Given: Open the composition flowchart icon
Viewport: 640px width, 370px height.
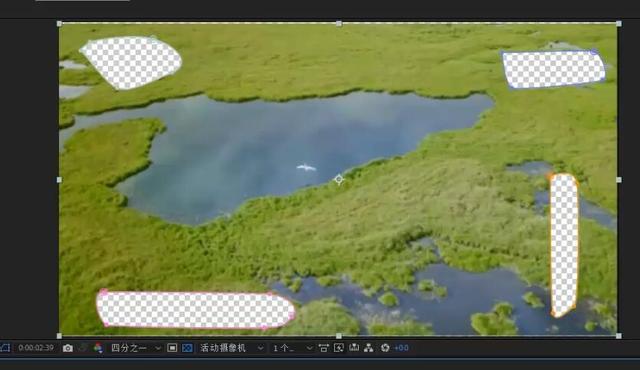Looking at the screenshot, I should 369,348.
